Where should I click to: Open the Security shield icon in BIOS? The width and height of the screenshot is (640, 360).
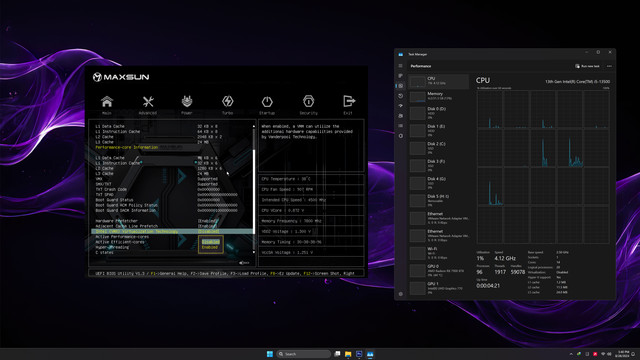pyautogui.click(x=309, y=101)
